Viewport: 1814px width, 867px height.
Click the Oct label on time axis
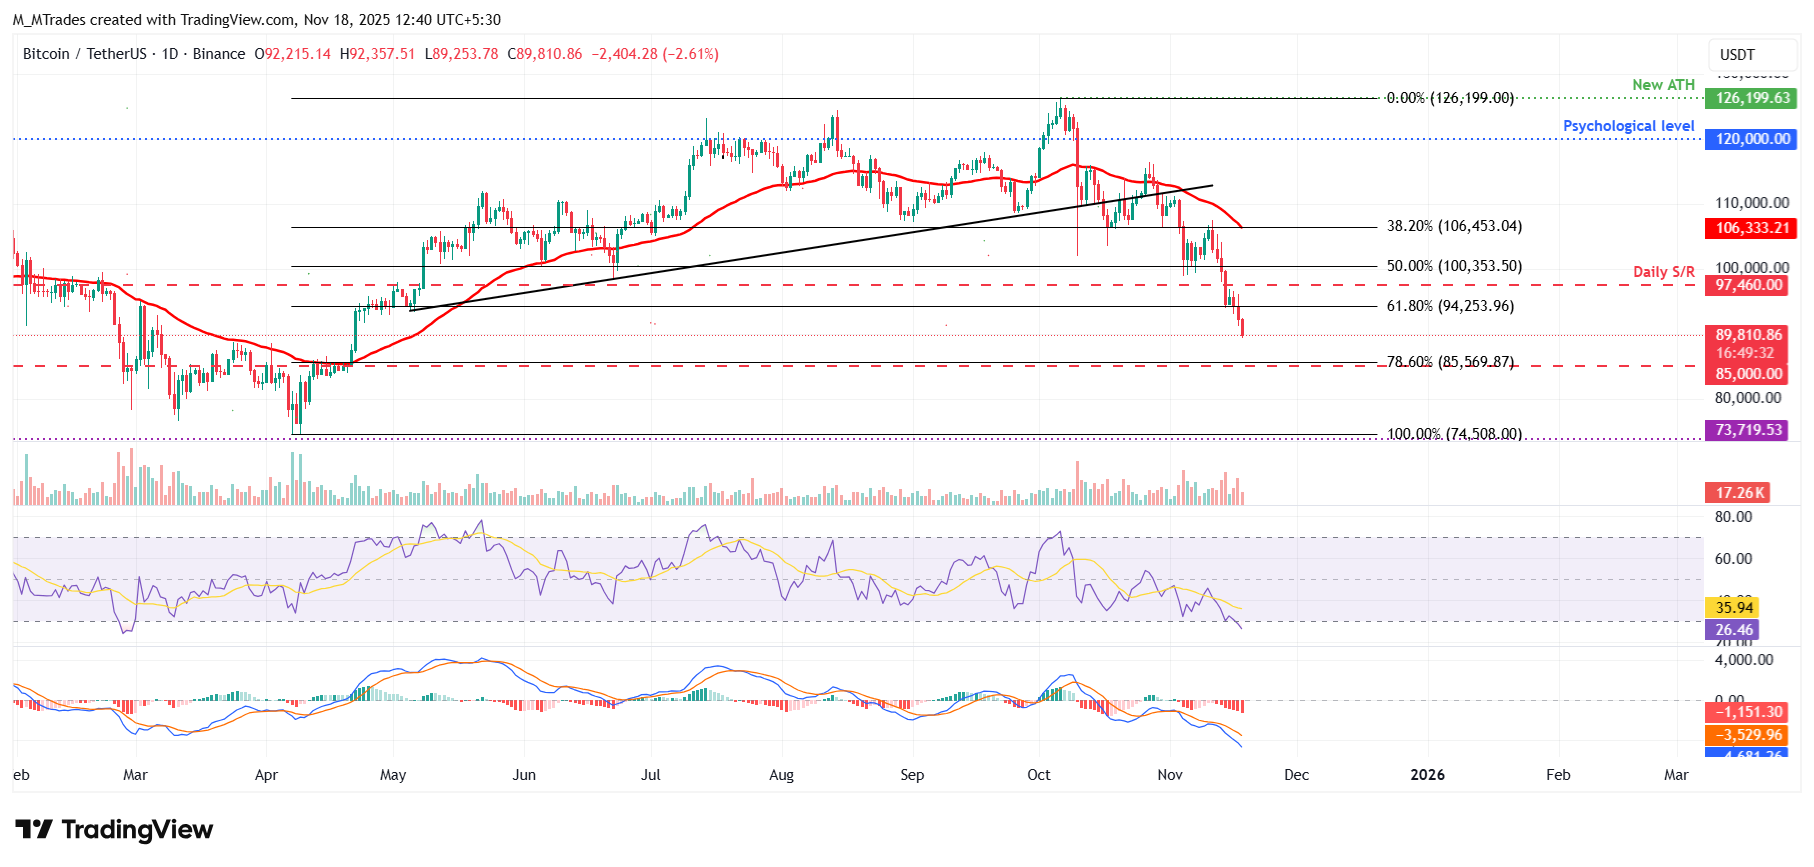point(1039,775)
